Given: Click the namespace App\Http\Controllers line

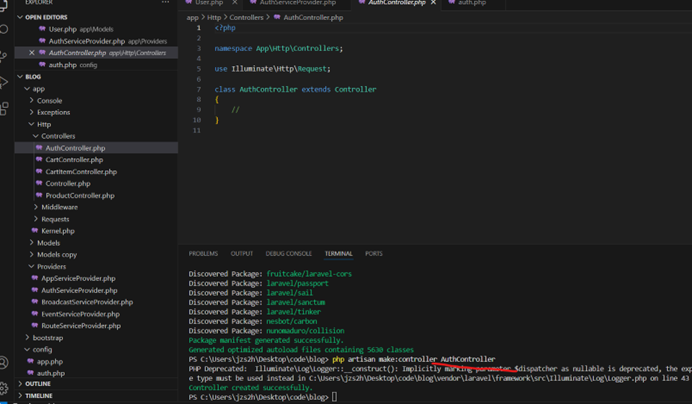Looking at the screenshot, I should [x=278, y=49].
